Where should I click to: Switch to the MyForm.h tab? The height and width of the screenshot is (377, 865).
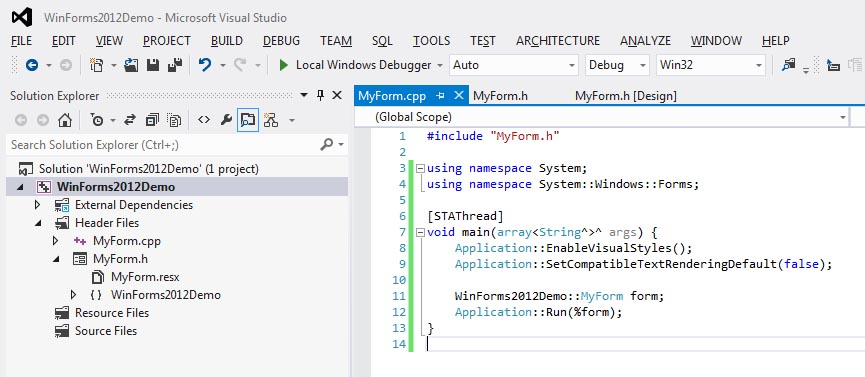(x=500, y=96)
